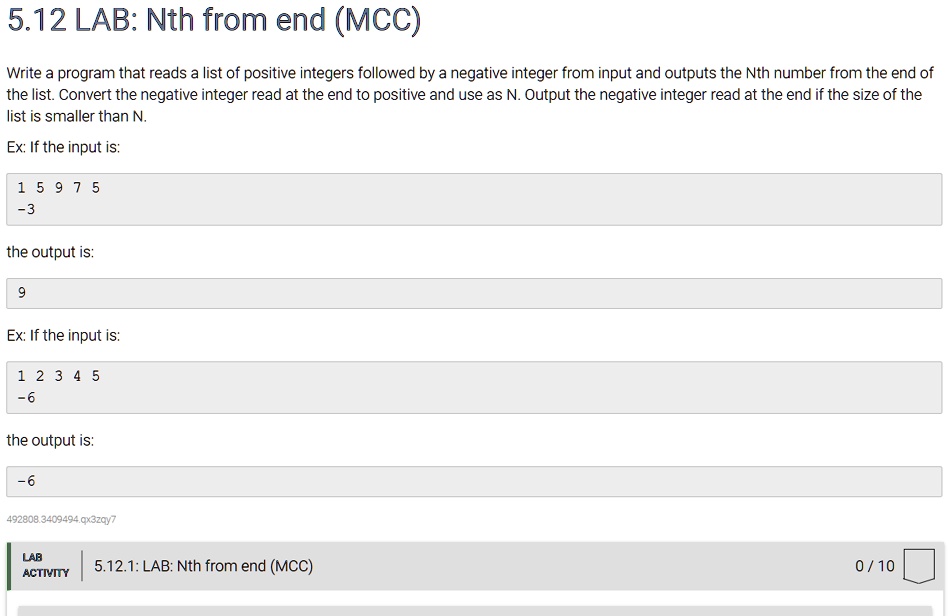Click the final output box showing -6

tap(473, 481)
